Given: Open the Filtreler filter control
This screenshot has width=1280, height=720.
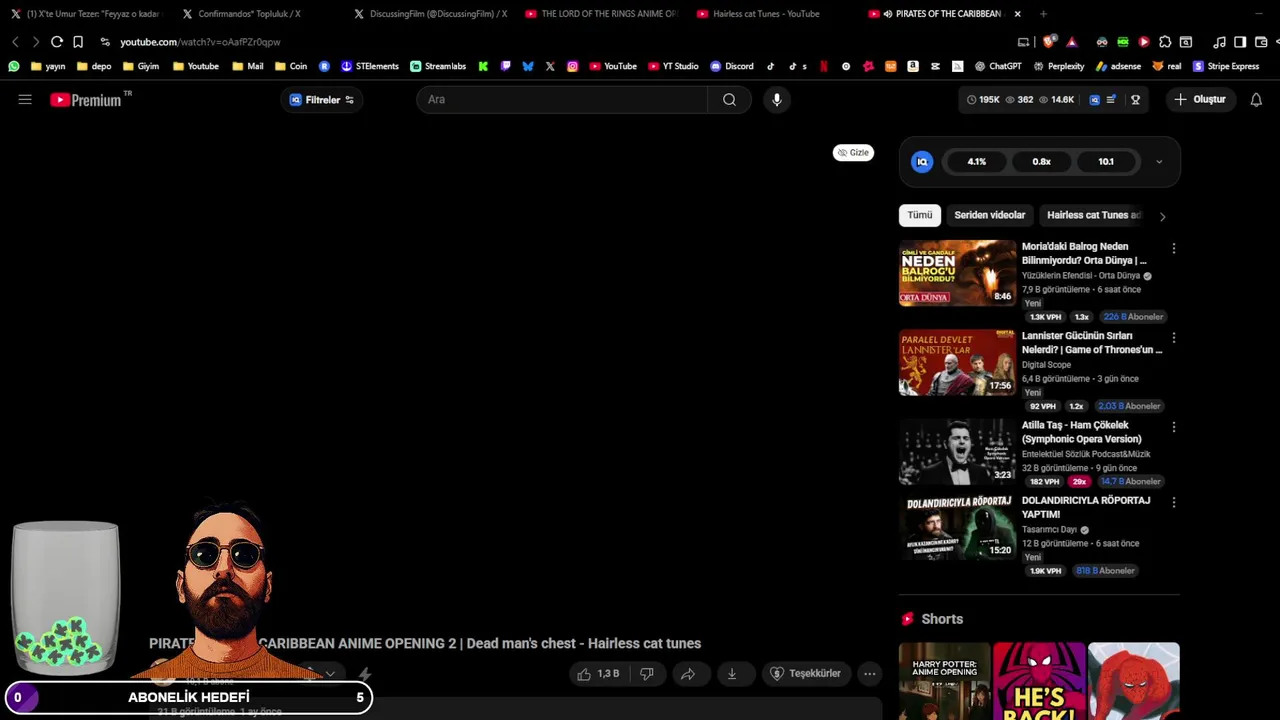Looking at the screenshot, I should (x=322, y=100).
